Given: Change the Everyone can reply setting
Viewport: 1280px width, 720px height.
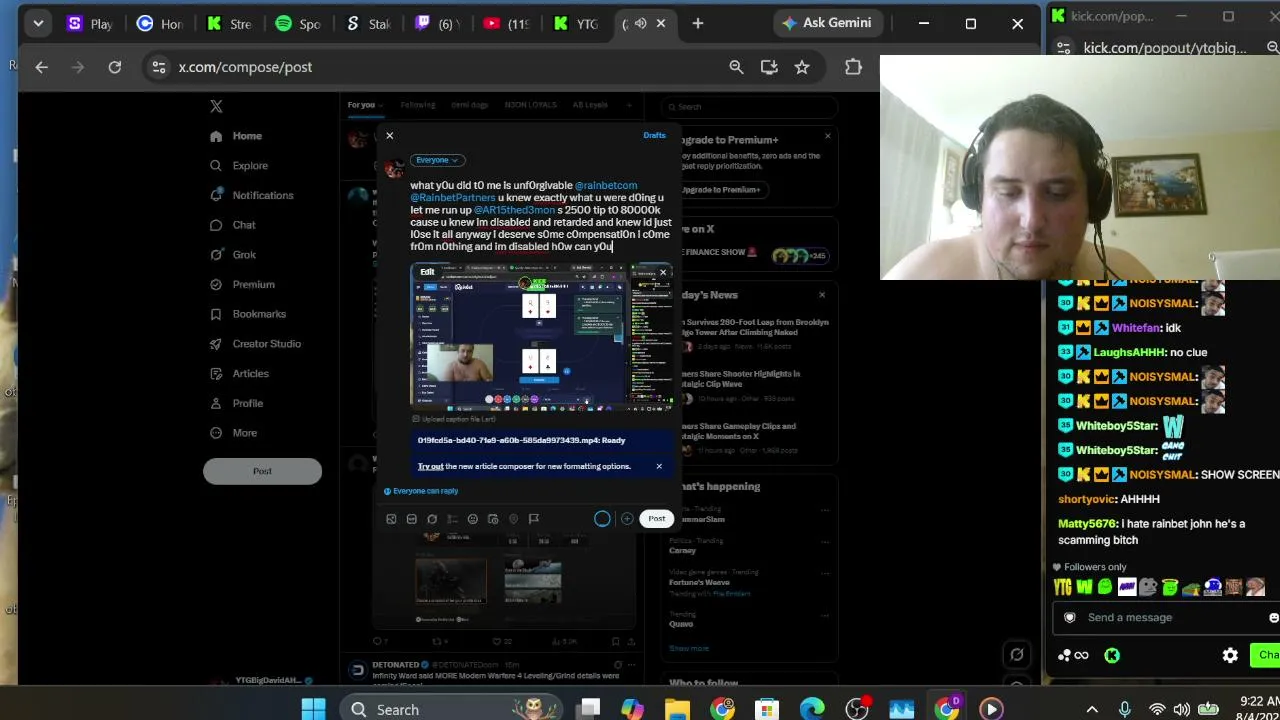Looking at the screenshot, I should coord(421,491).
